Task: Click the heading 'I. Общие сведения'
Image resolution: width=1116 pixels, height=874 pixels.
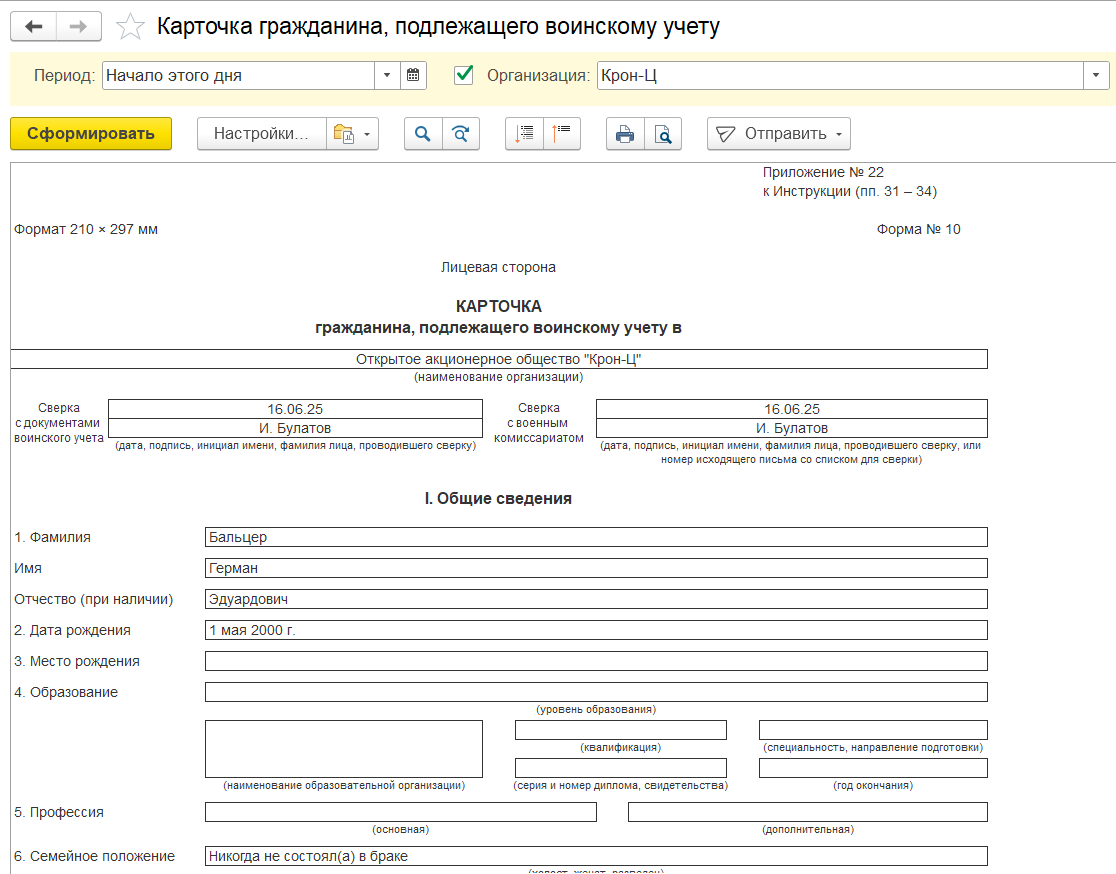Action: 498,498
